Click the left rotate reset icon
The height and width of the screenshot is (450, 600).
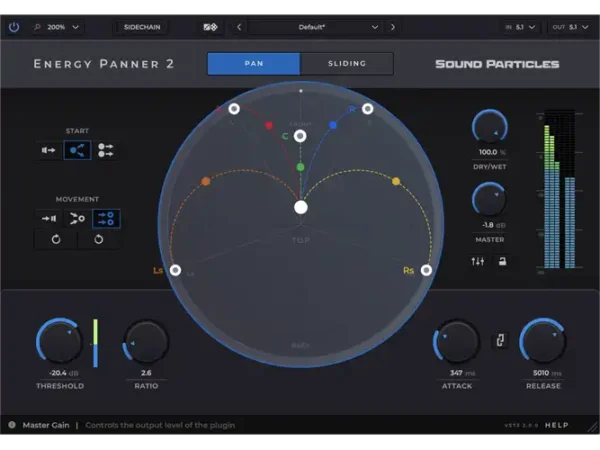click(56, 240)
